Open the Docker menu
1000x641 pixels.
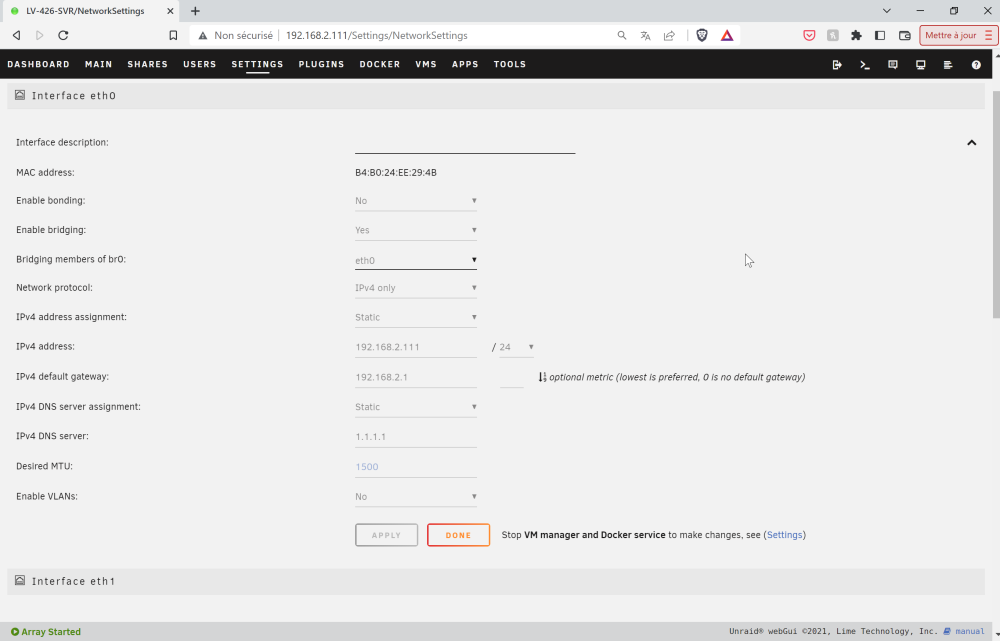coord(379,64)
